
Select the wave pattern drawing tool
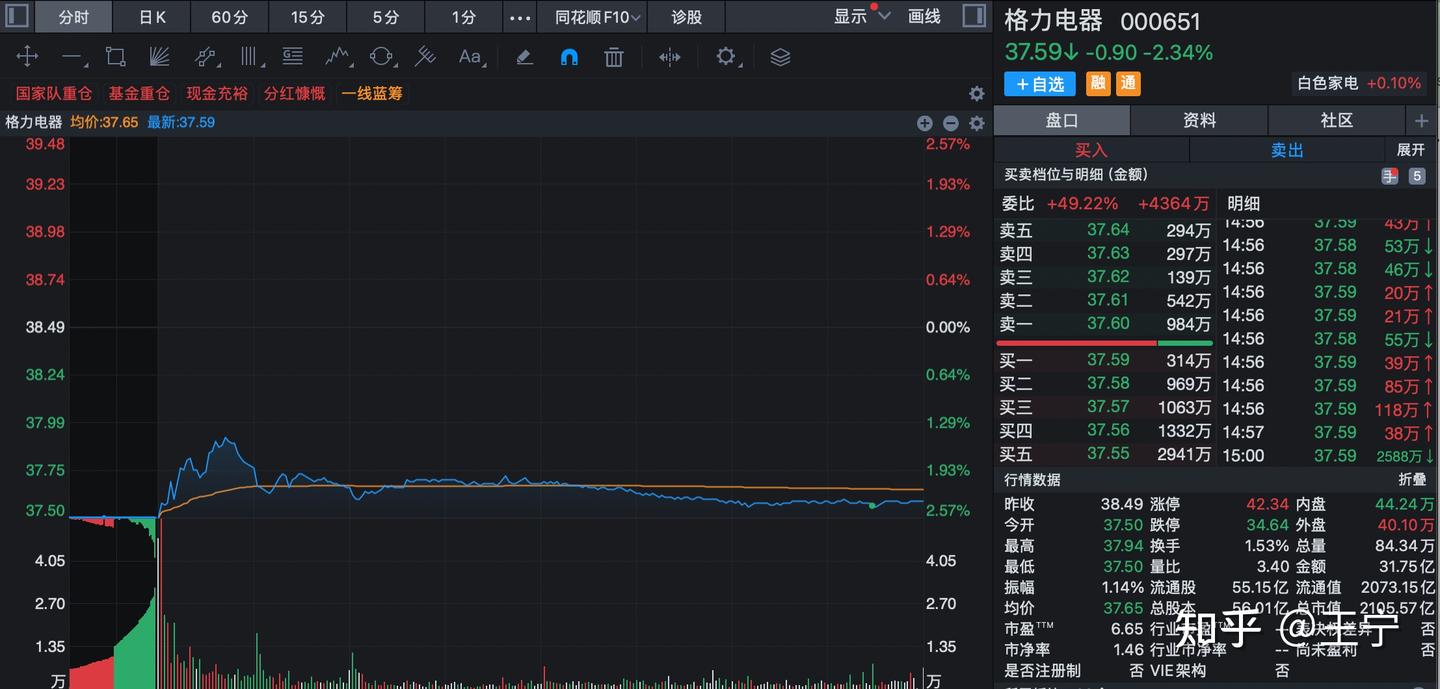point(338,57)
